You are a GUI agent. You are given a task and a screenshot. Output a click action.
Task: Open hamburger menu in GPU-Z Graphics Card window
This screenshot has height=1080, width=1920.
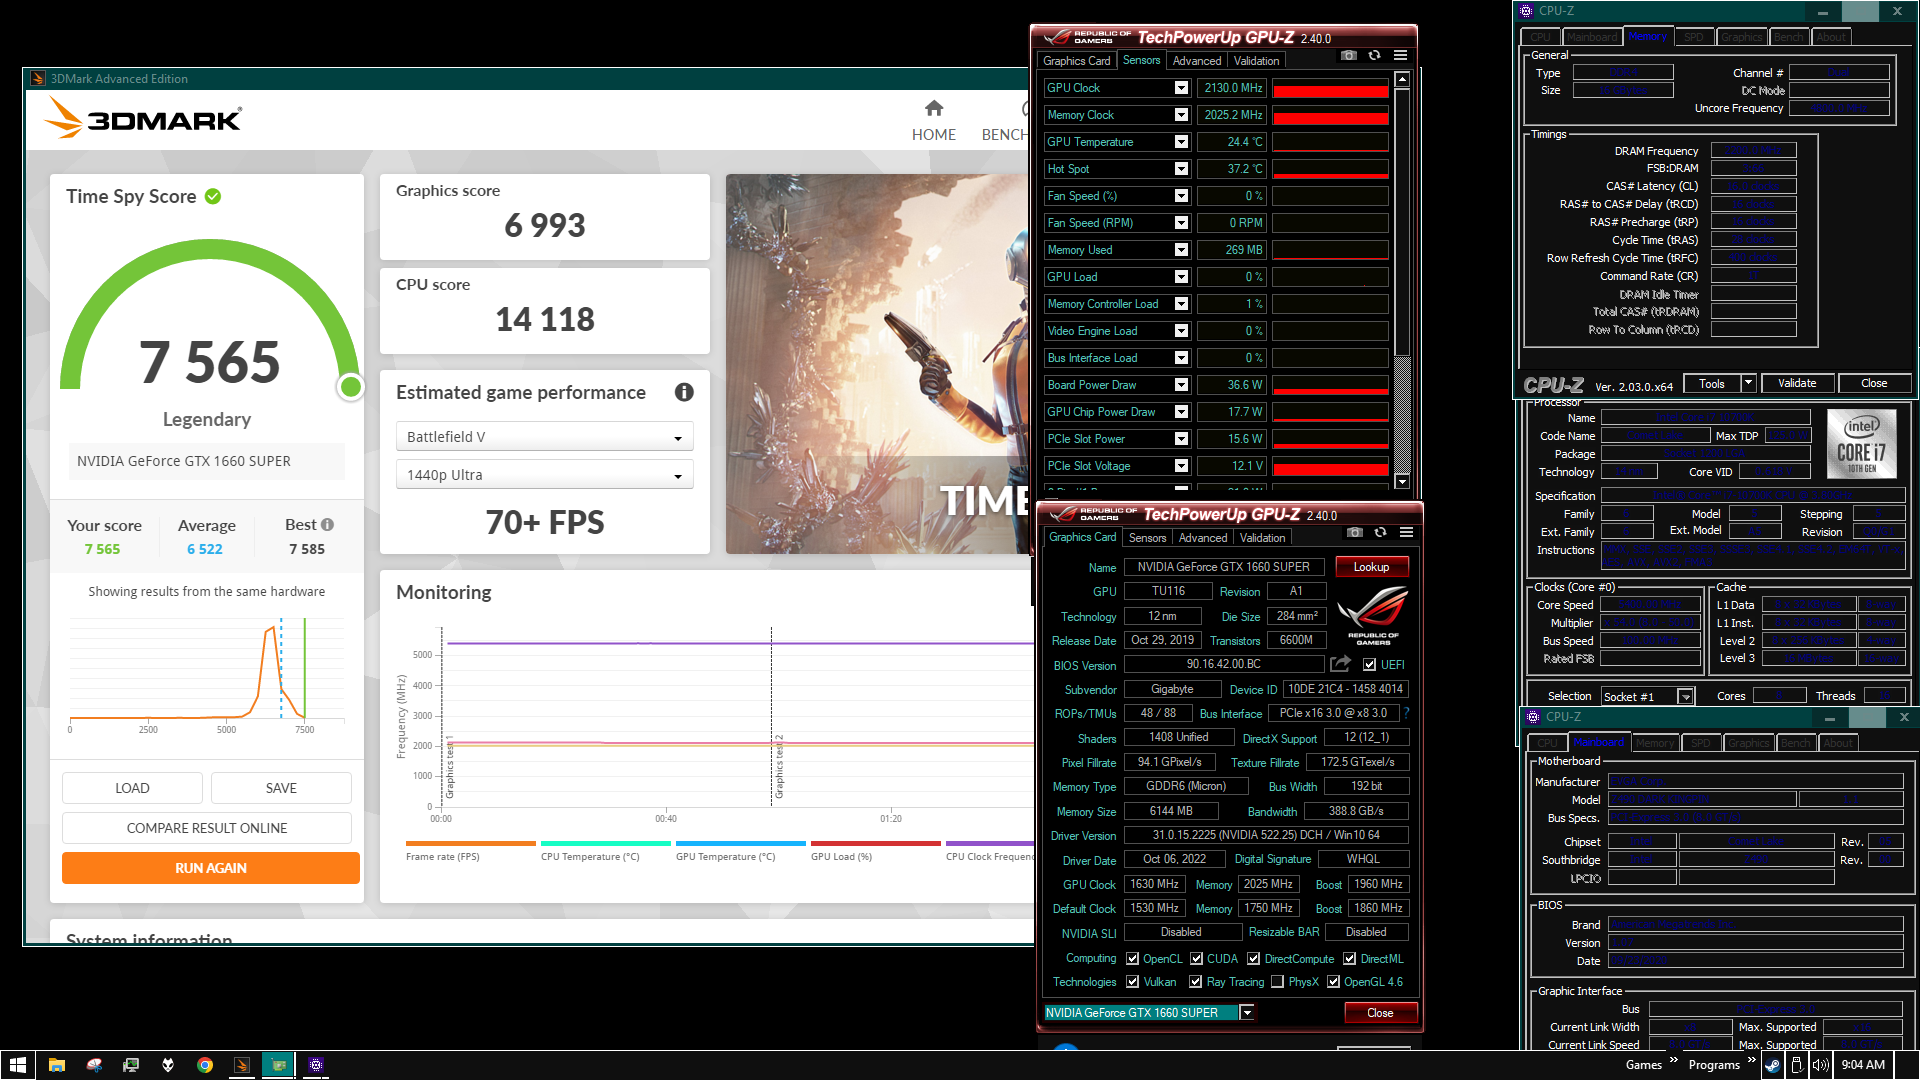tap(1407, 532)
